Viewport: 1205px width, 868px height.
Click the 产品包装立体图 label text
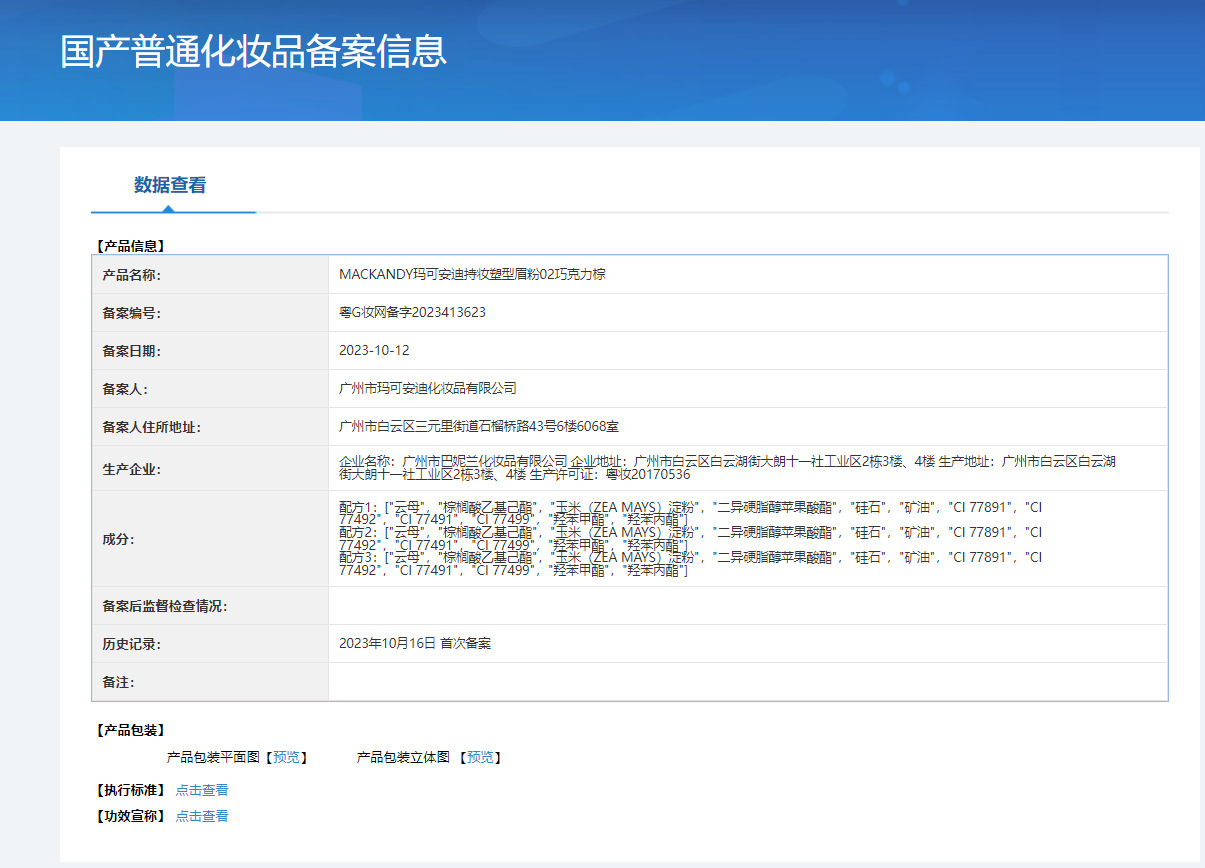[403, 758]
